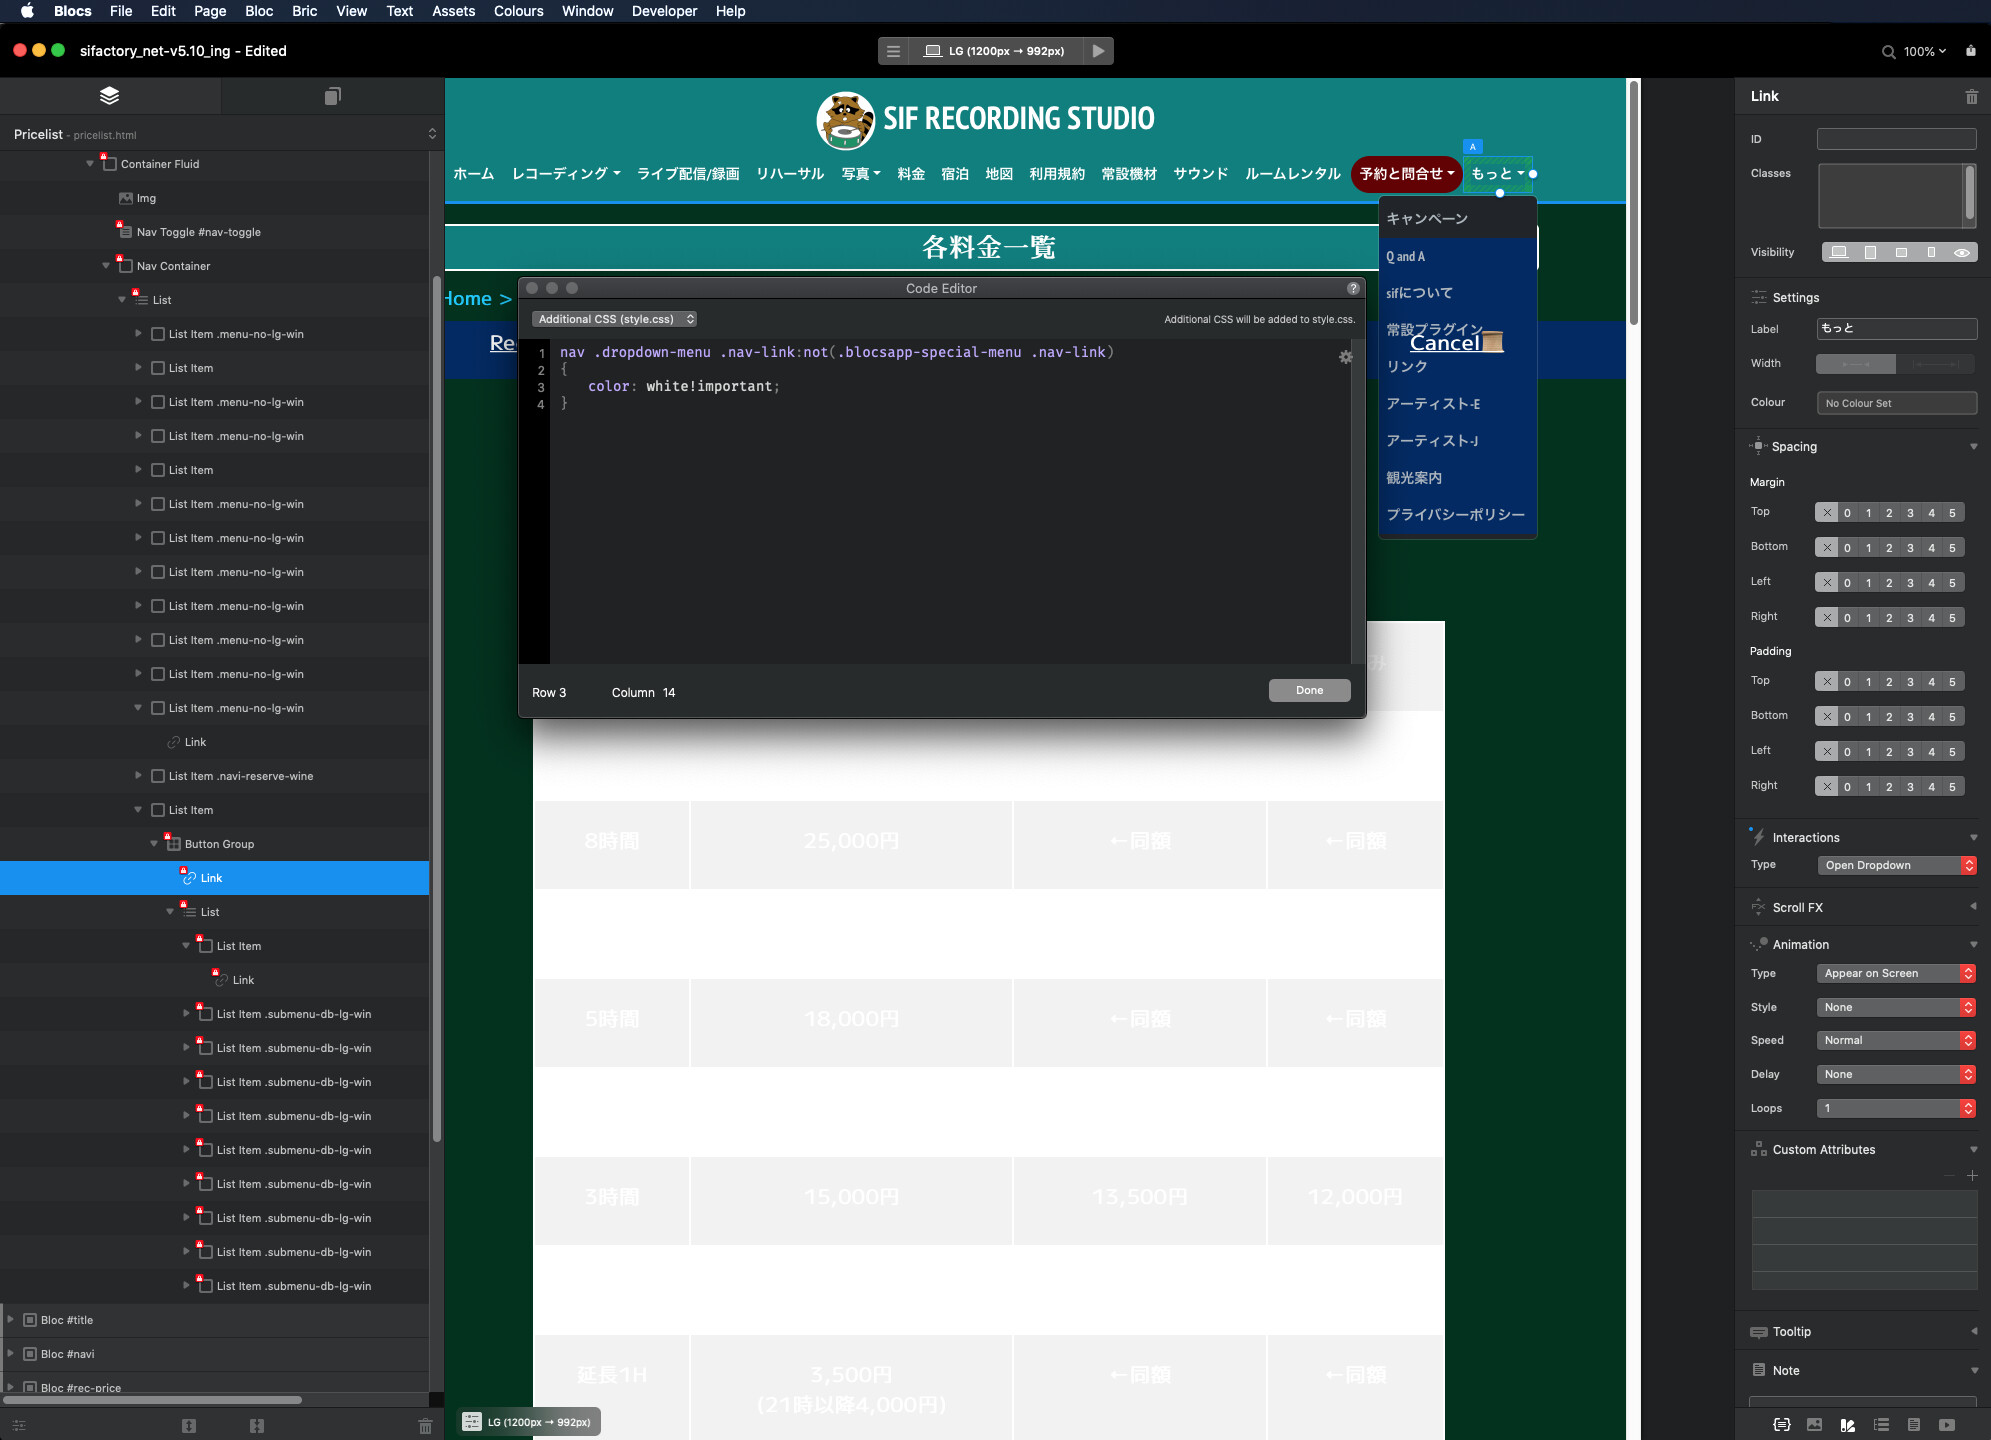This screenshot has height=1440, width=1991.
Task: Open the colour swatches manager icon
Action: pyautogui.click(x=1848, y=1425)
